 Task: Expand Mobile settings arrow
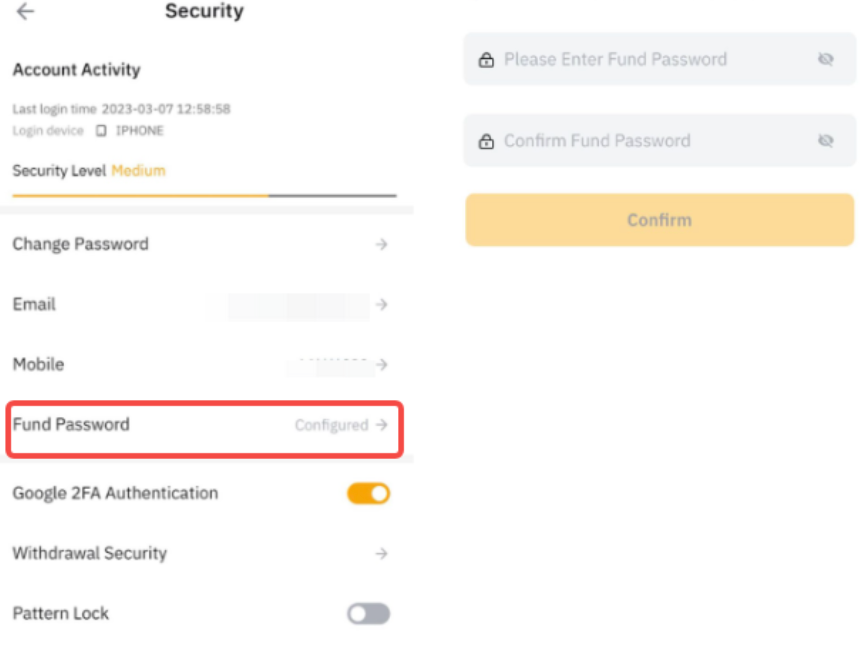(381, 365)
